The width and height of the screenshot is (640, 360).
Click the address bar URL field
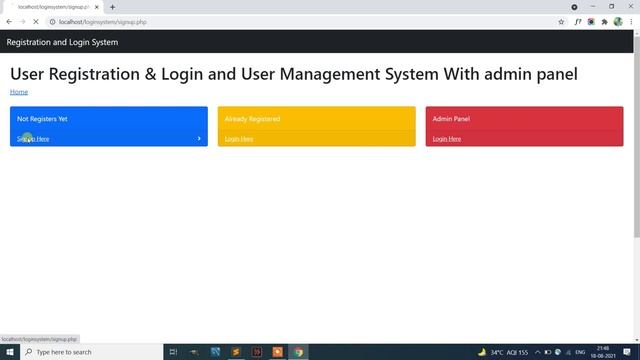coord(302,22)
